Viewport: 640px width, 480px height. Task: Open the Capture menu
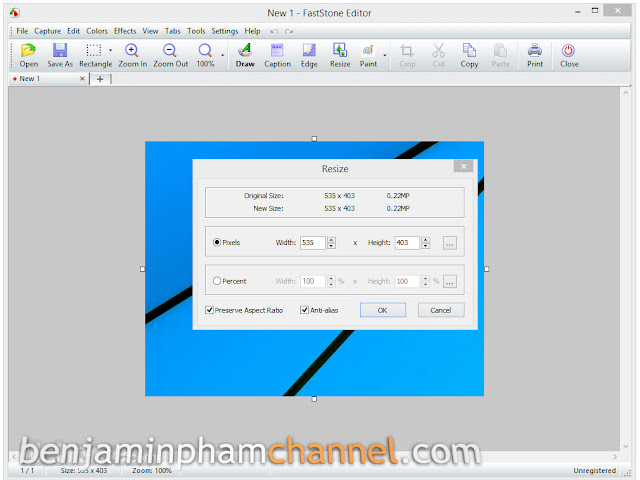pyautogui.click(x=47, y=31)
